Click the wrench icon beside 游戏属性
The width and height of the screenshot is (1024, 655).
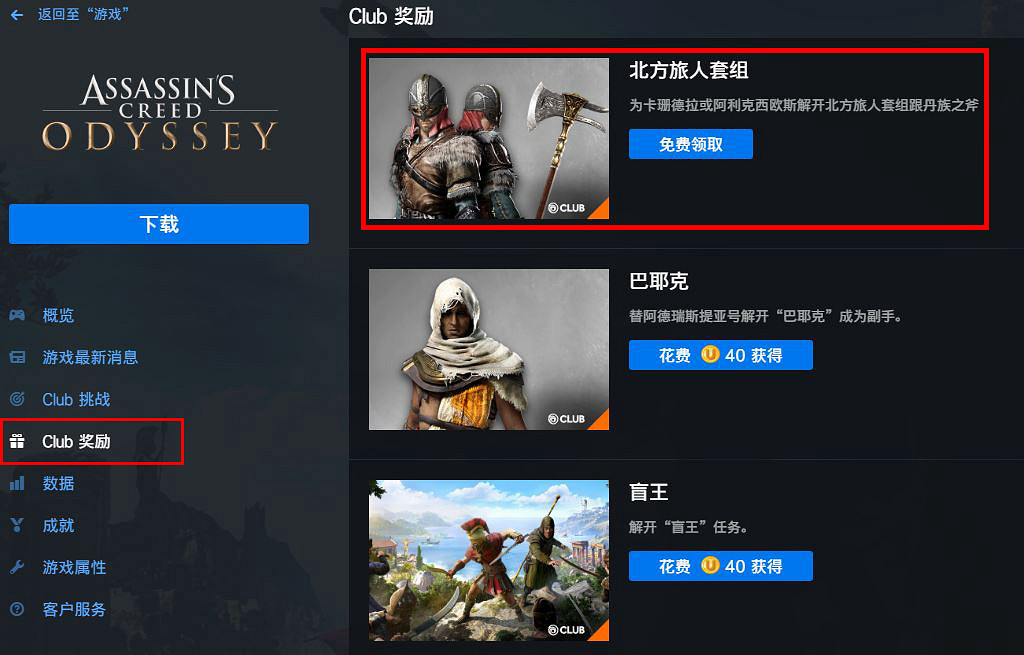[17, 567]
